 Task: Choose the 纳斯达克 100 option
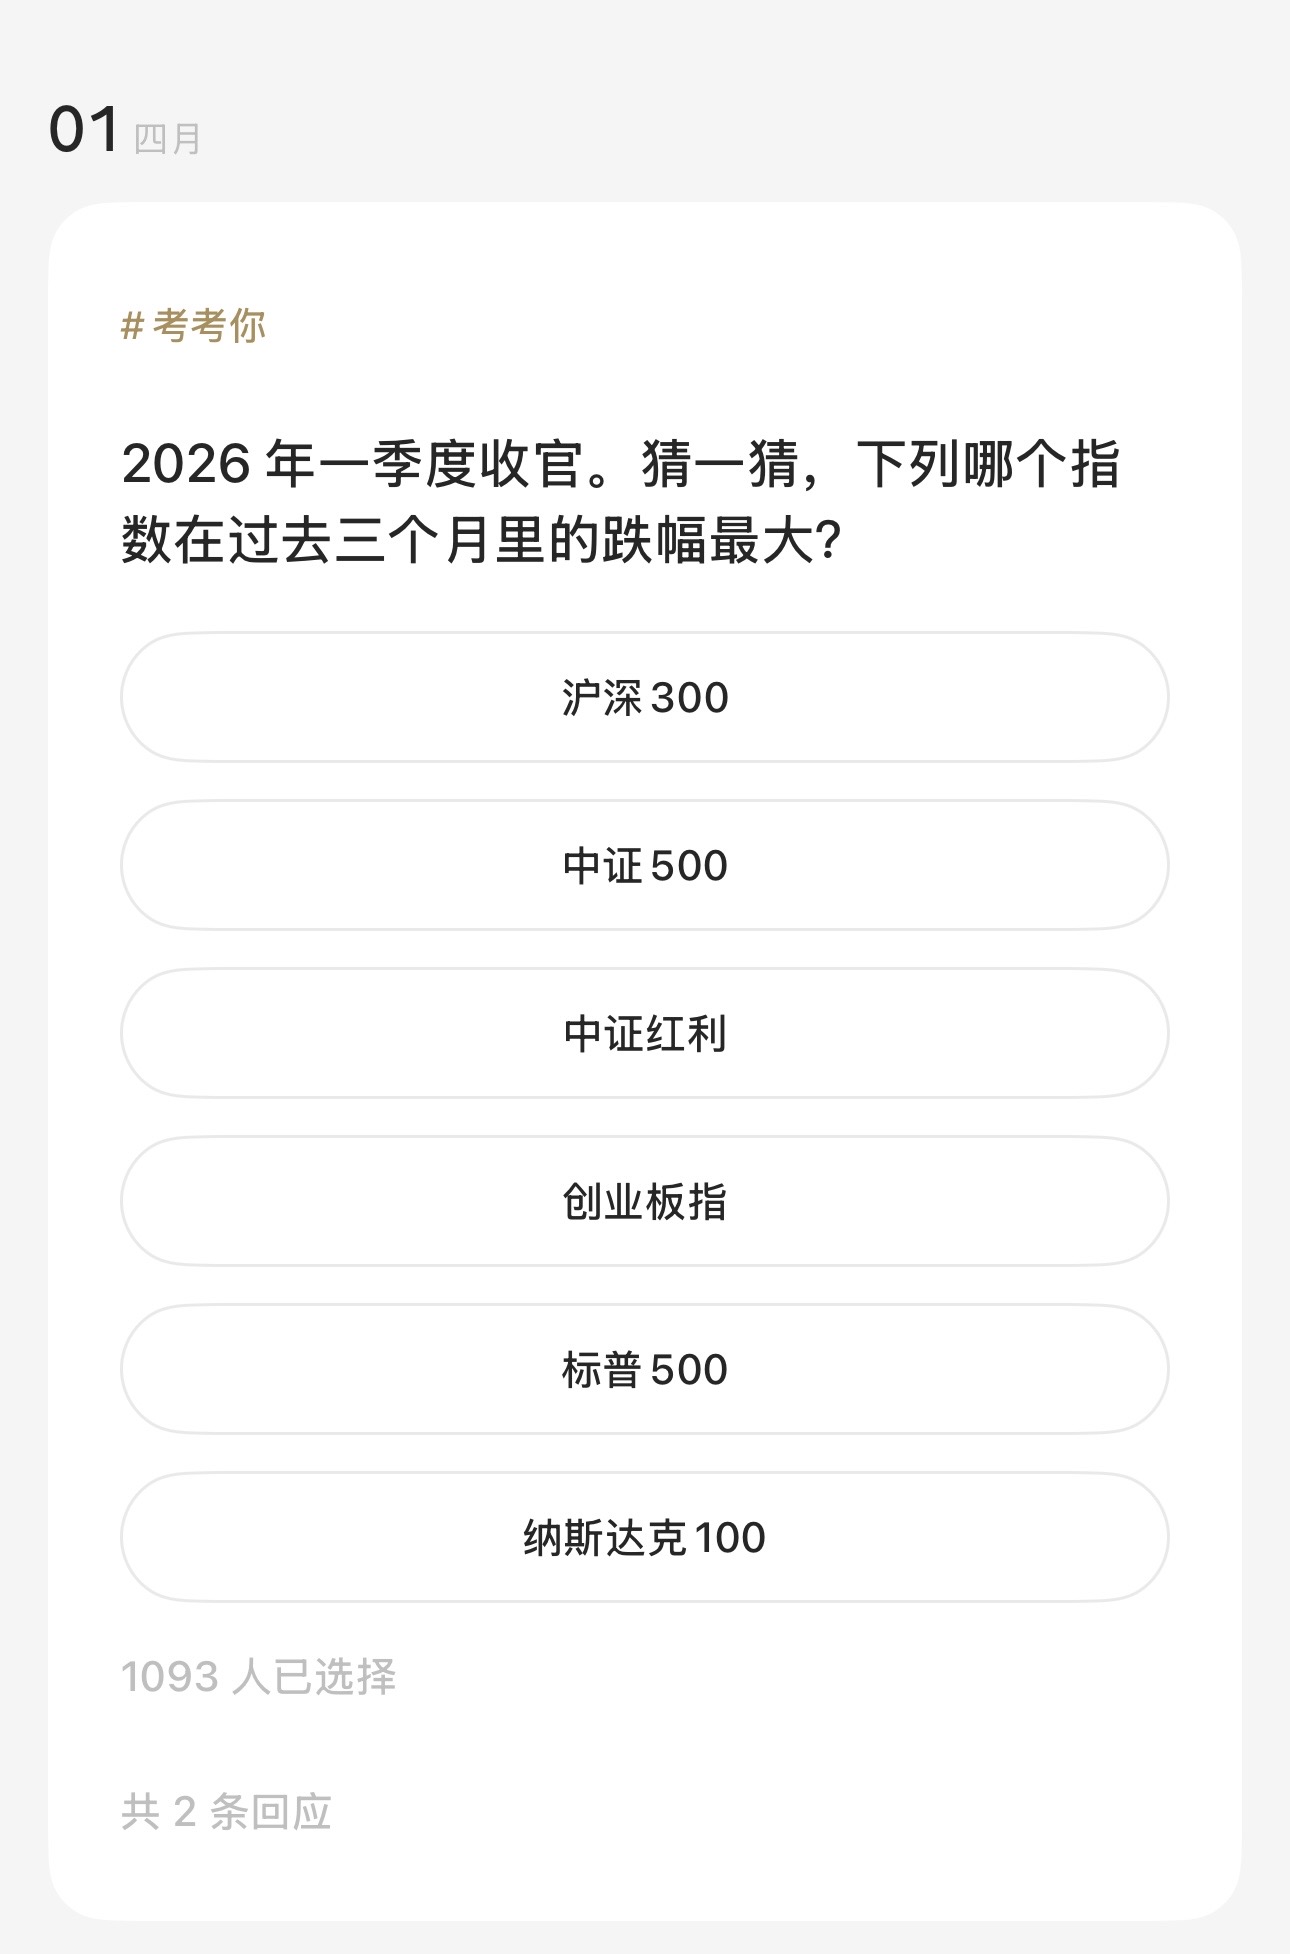(645, 1537)
